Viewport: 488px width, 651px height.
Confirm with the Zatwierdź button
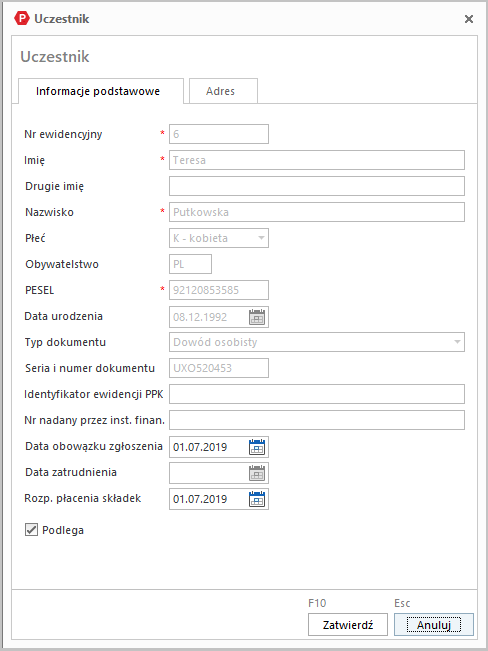coord(348,625)
